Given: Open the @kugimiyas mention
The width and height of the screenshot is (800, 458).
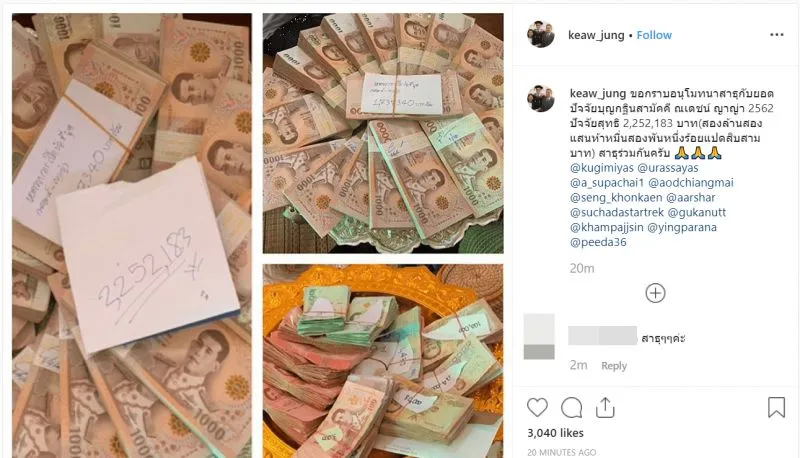Looking at the screenshot, I should (602, 168).
